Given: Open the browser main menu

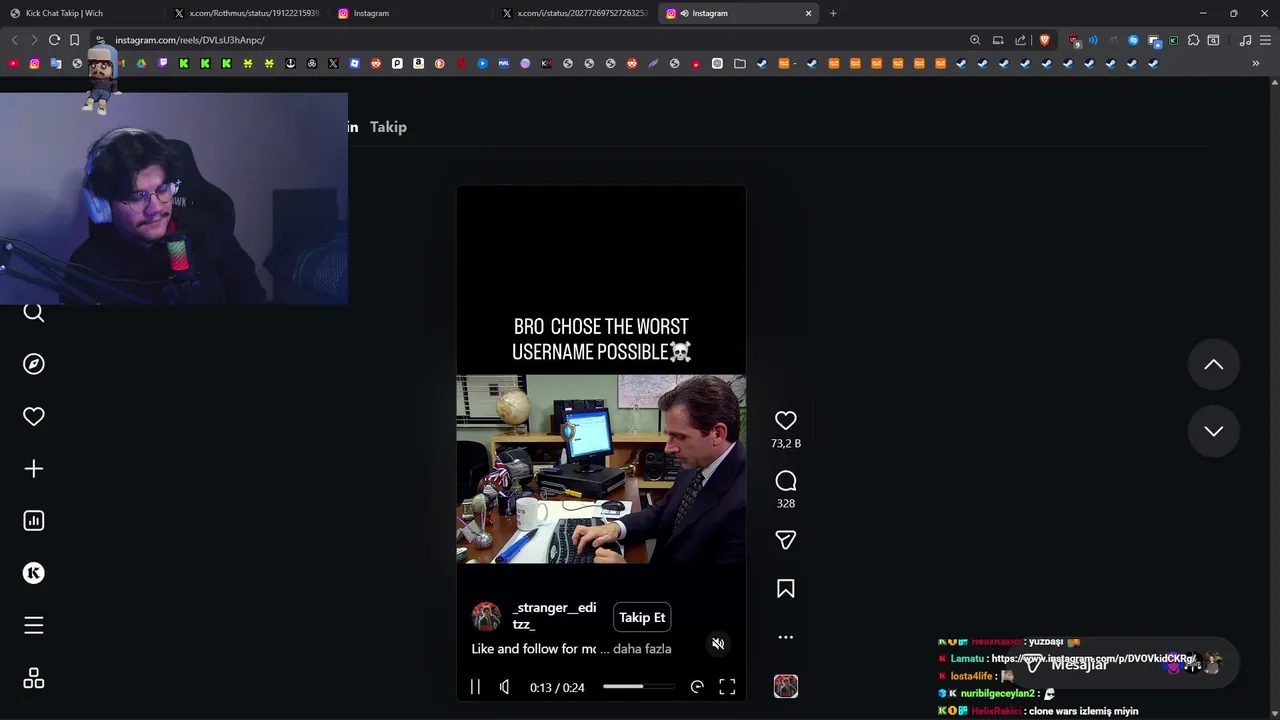Looking at the screenshot, I should point(1265,40).
